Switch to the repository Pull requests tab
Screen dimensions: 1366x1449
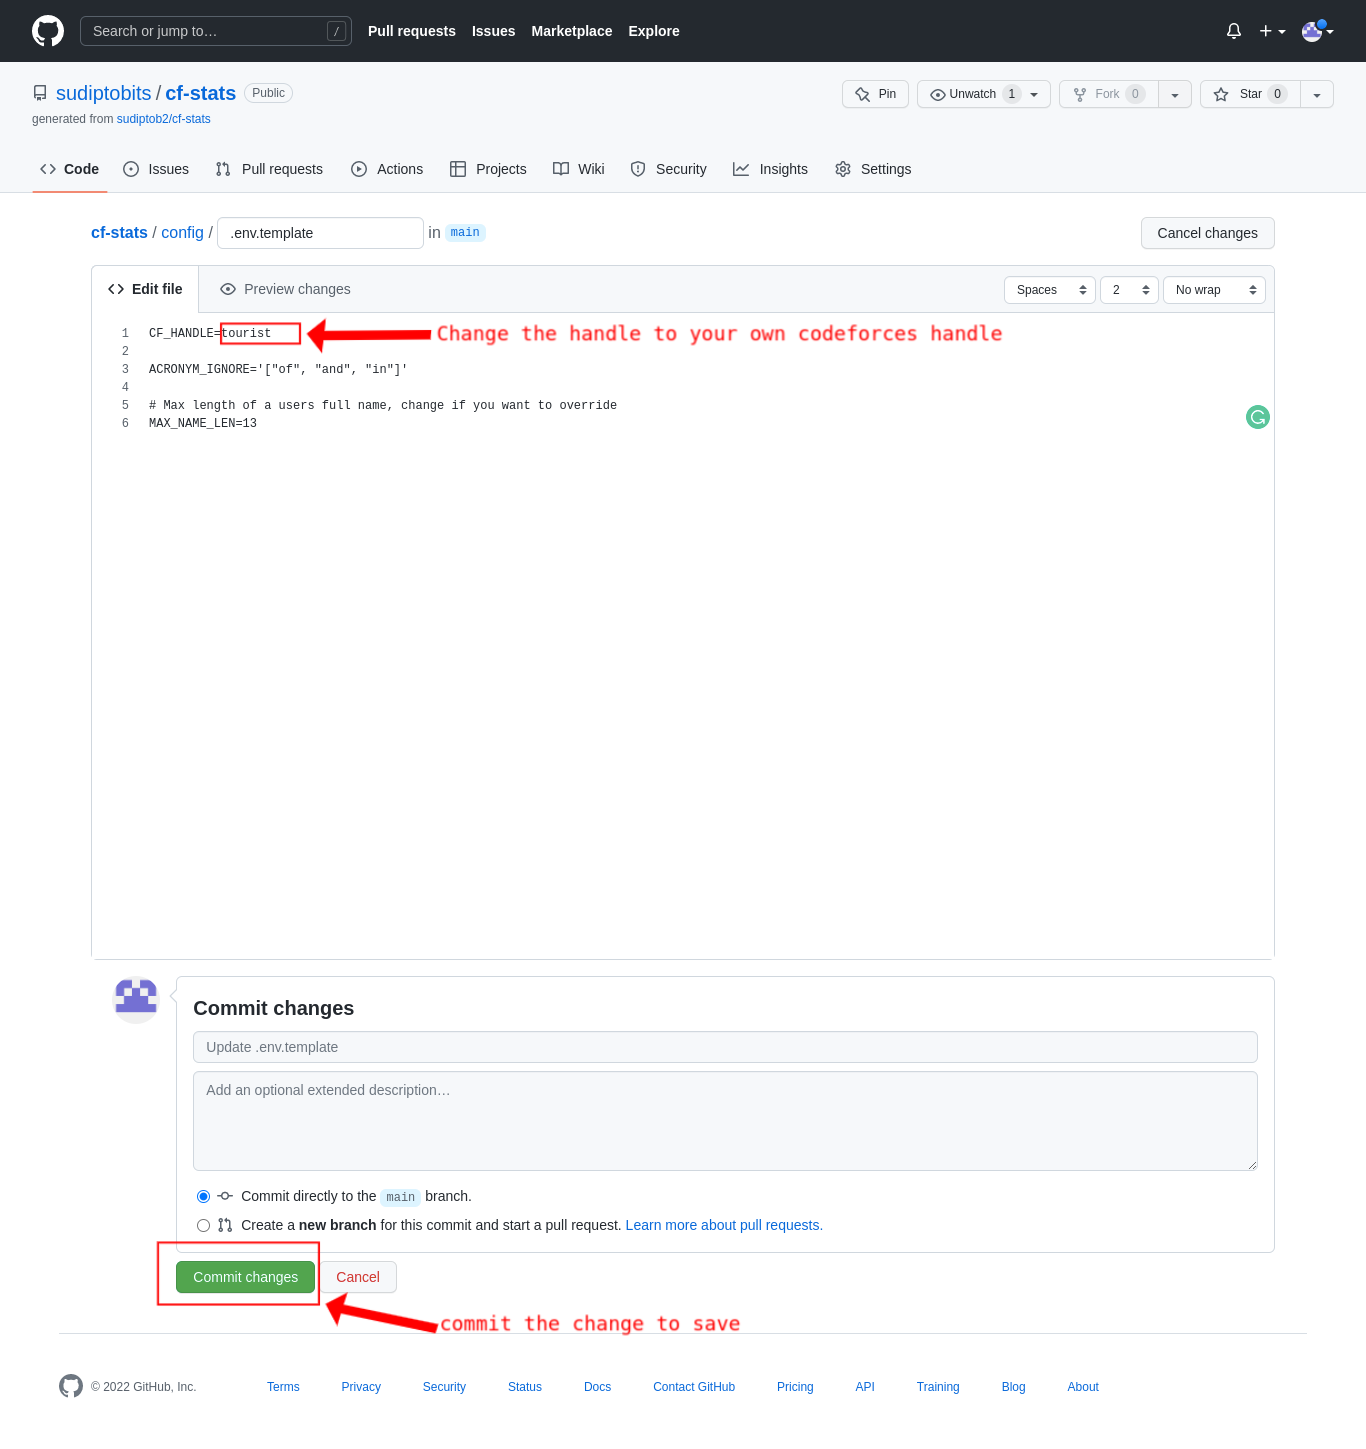[x=269, y=169]
